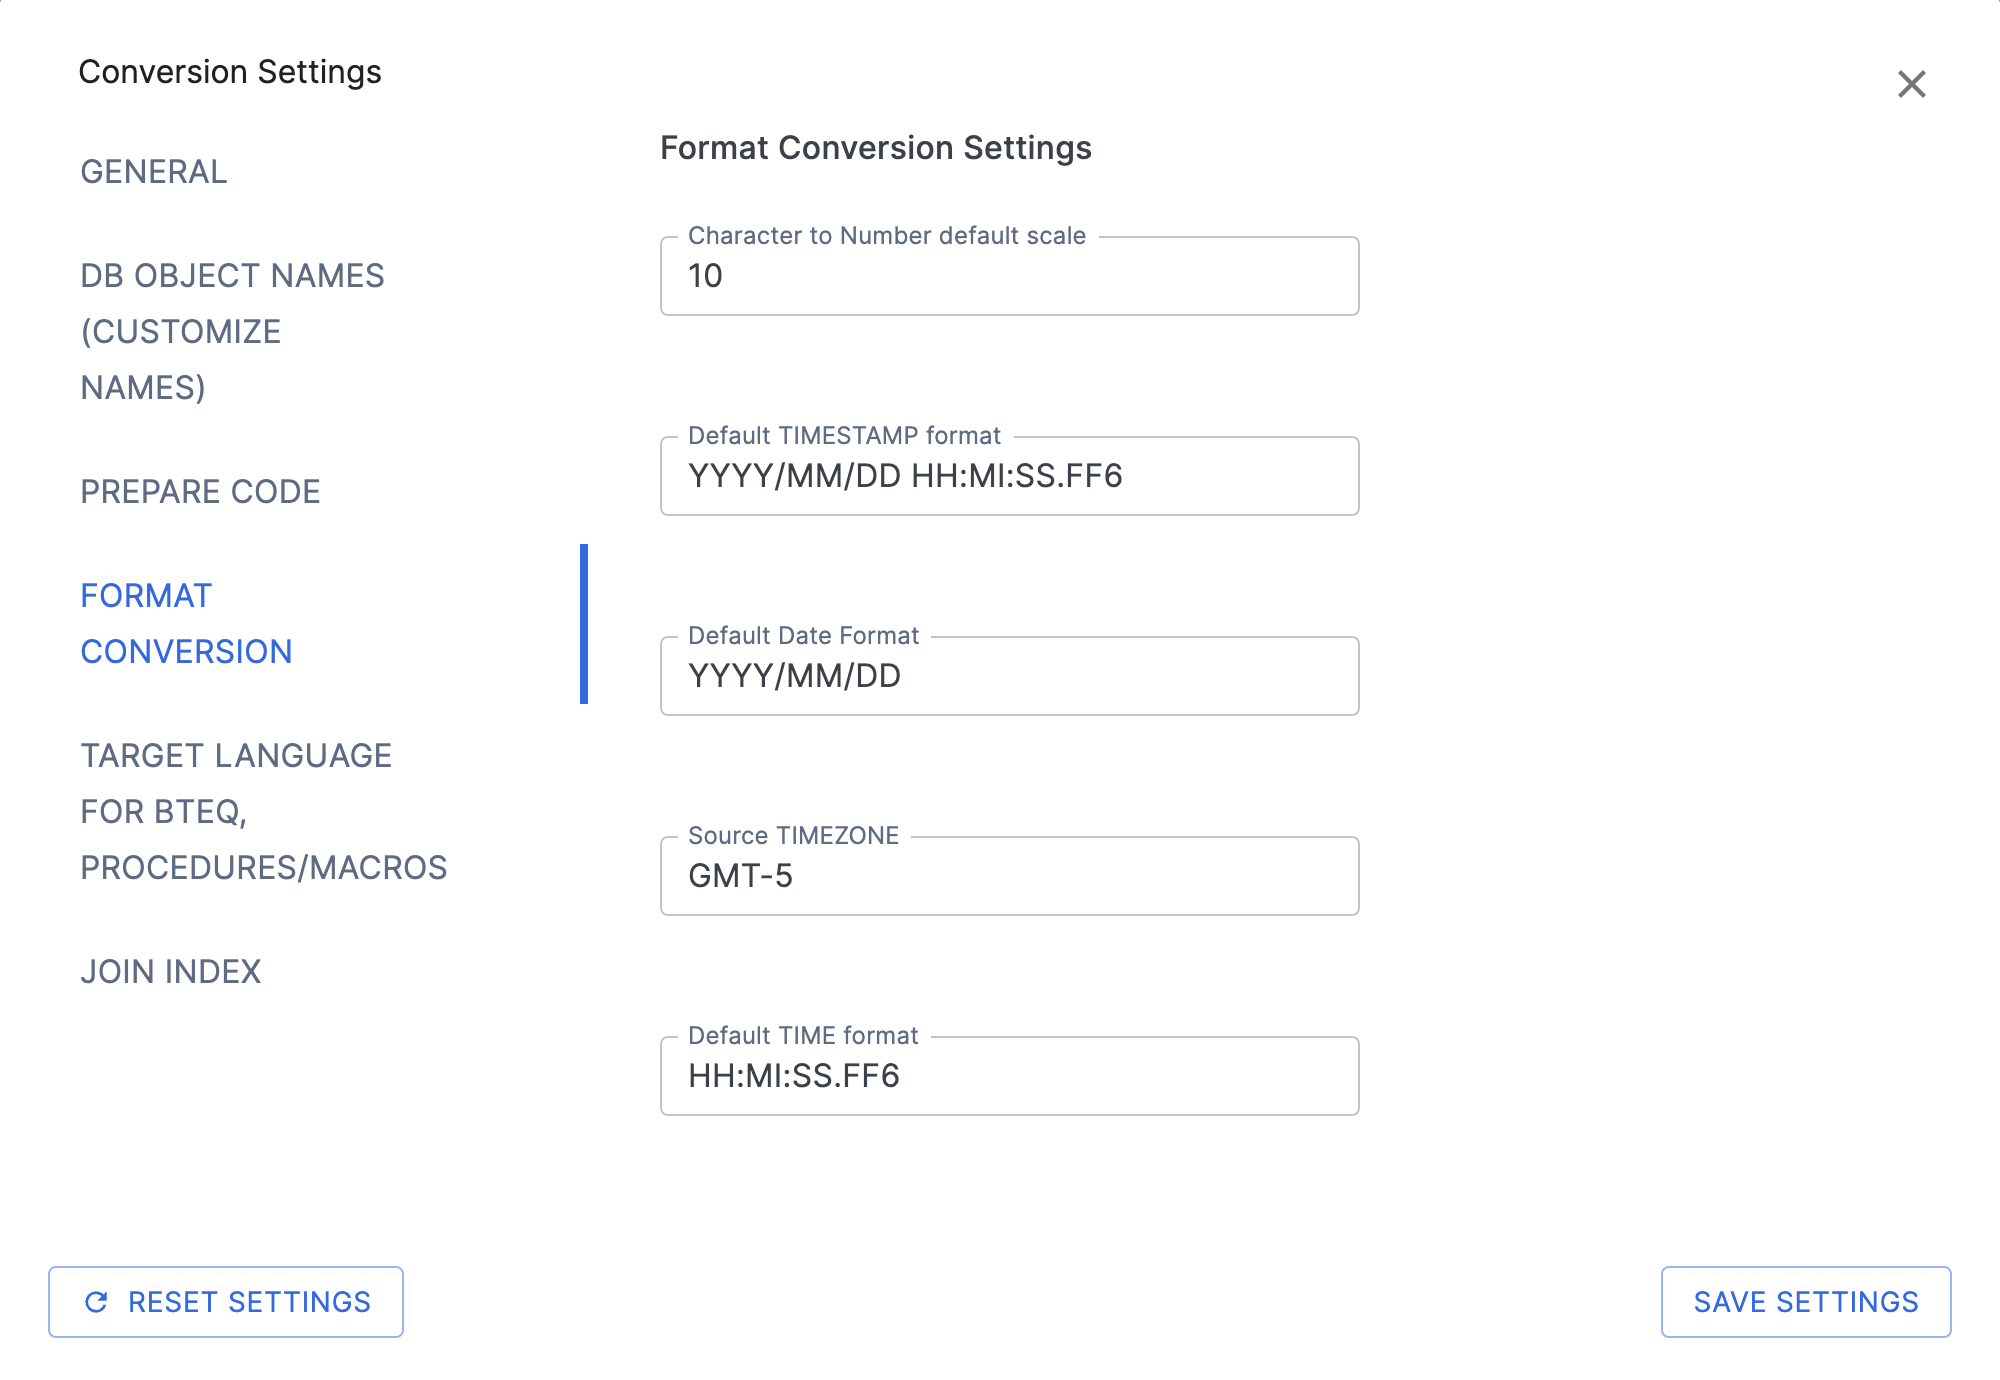
Task: Click the SAVE SETTINGS button
Action: tap(1805, 1301)
